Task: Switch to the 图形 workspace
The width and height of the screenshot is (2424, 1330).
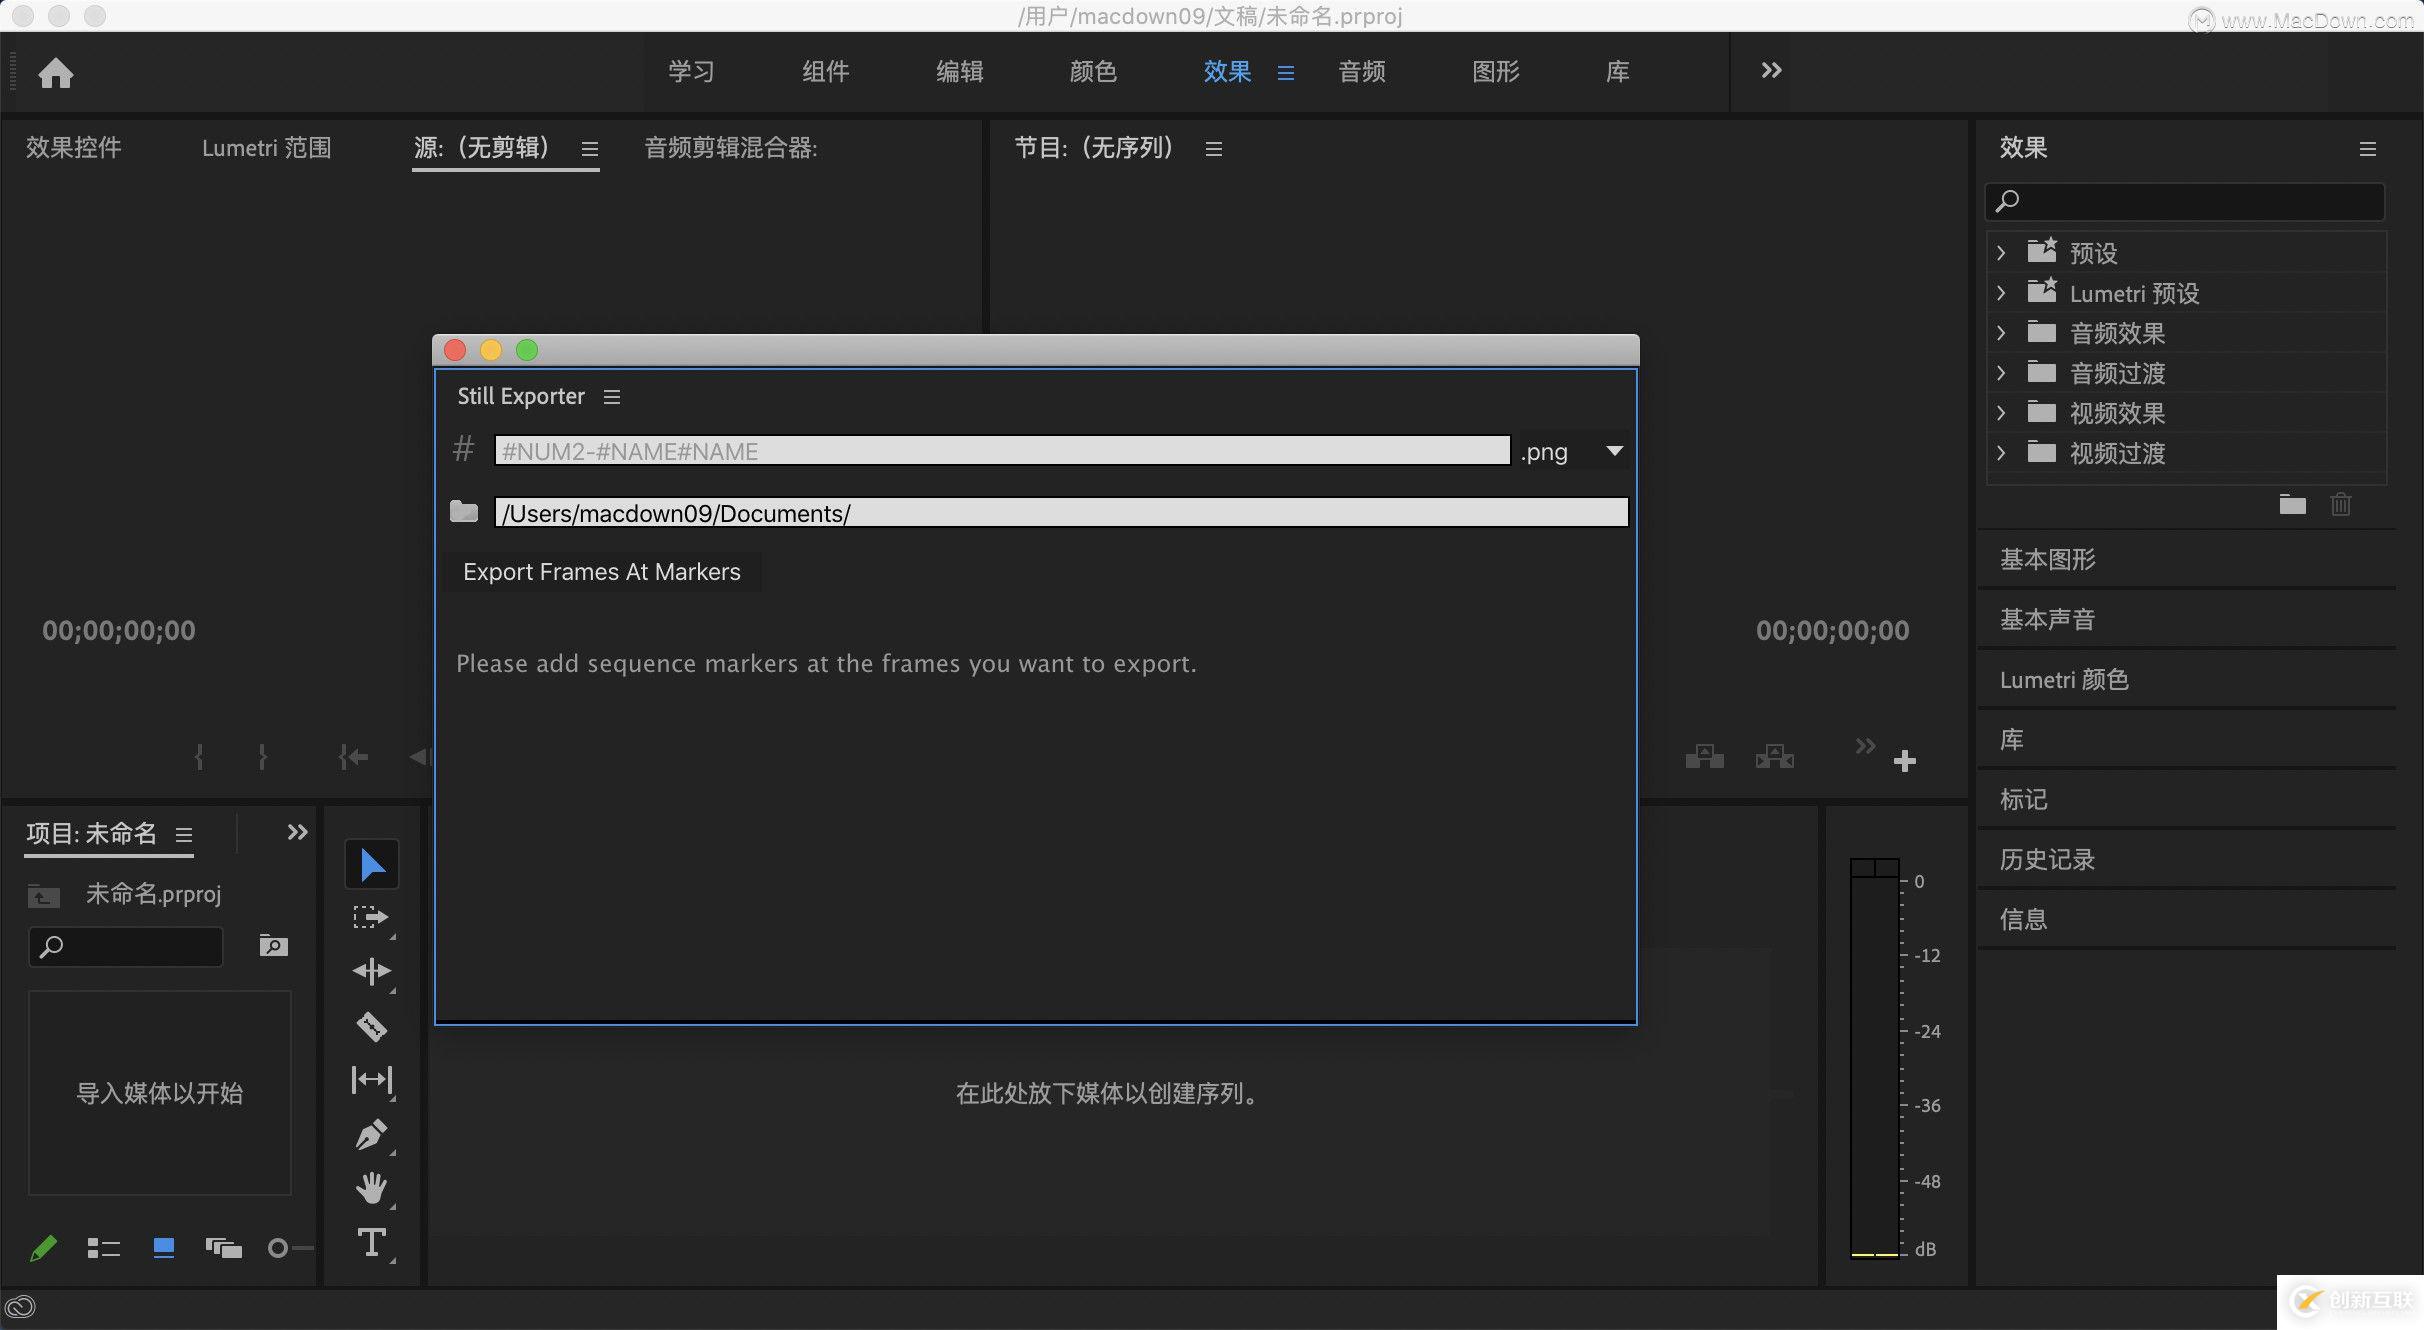Action: (x=1496, y=72)
